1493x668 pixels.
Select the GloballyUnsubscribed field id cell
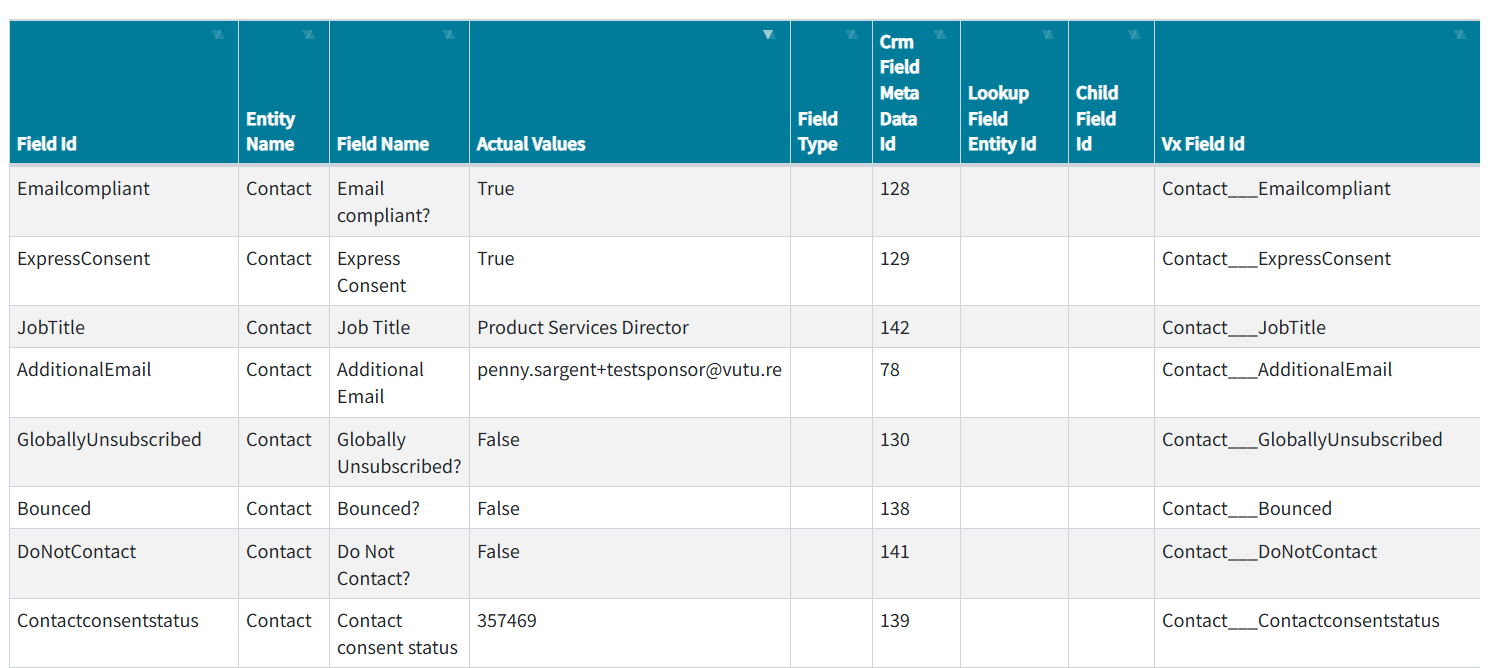(109, 440)
